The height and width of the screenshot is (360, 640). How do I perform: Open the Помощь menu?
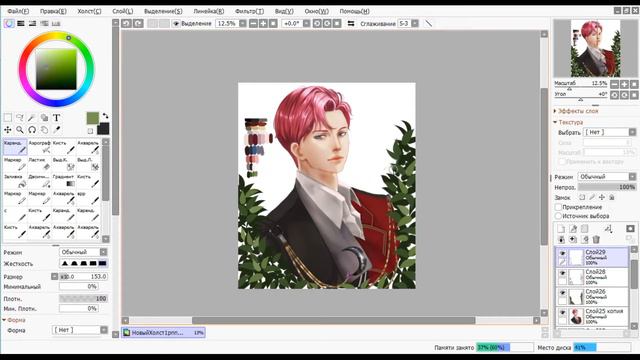point(354,11)
